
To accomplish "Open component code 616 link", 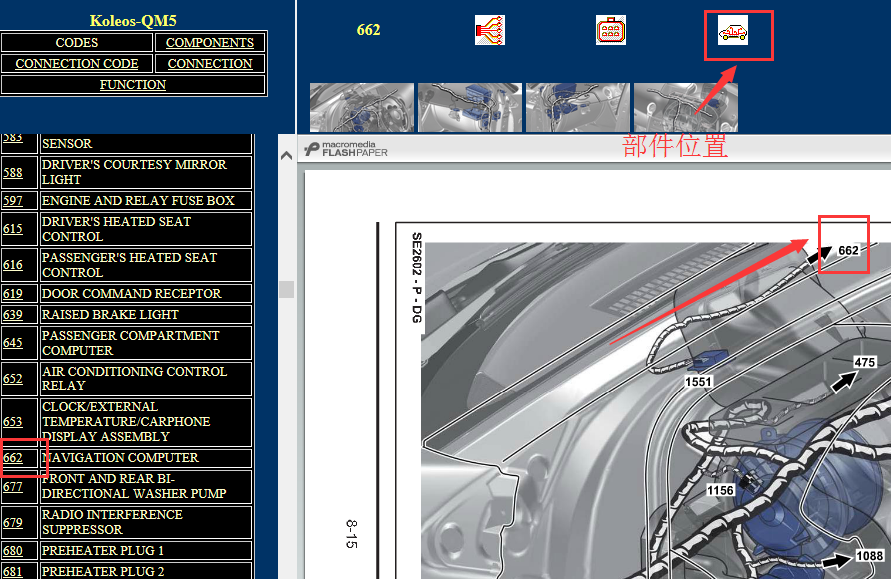I will [13, 265].
